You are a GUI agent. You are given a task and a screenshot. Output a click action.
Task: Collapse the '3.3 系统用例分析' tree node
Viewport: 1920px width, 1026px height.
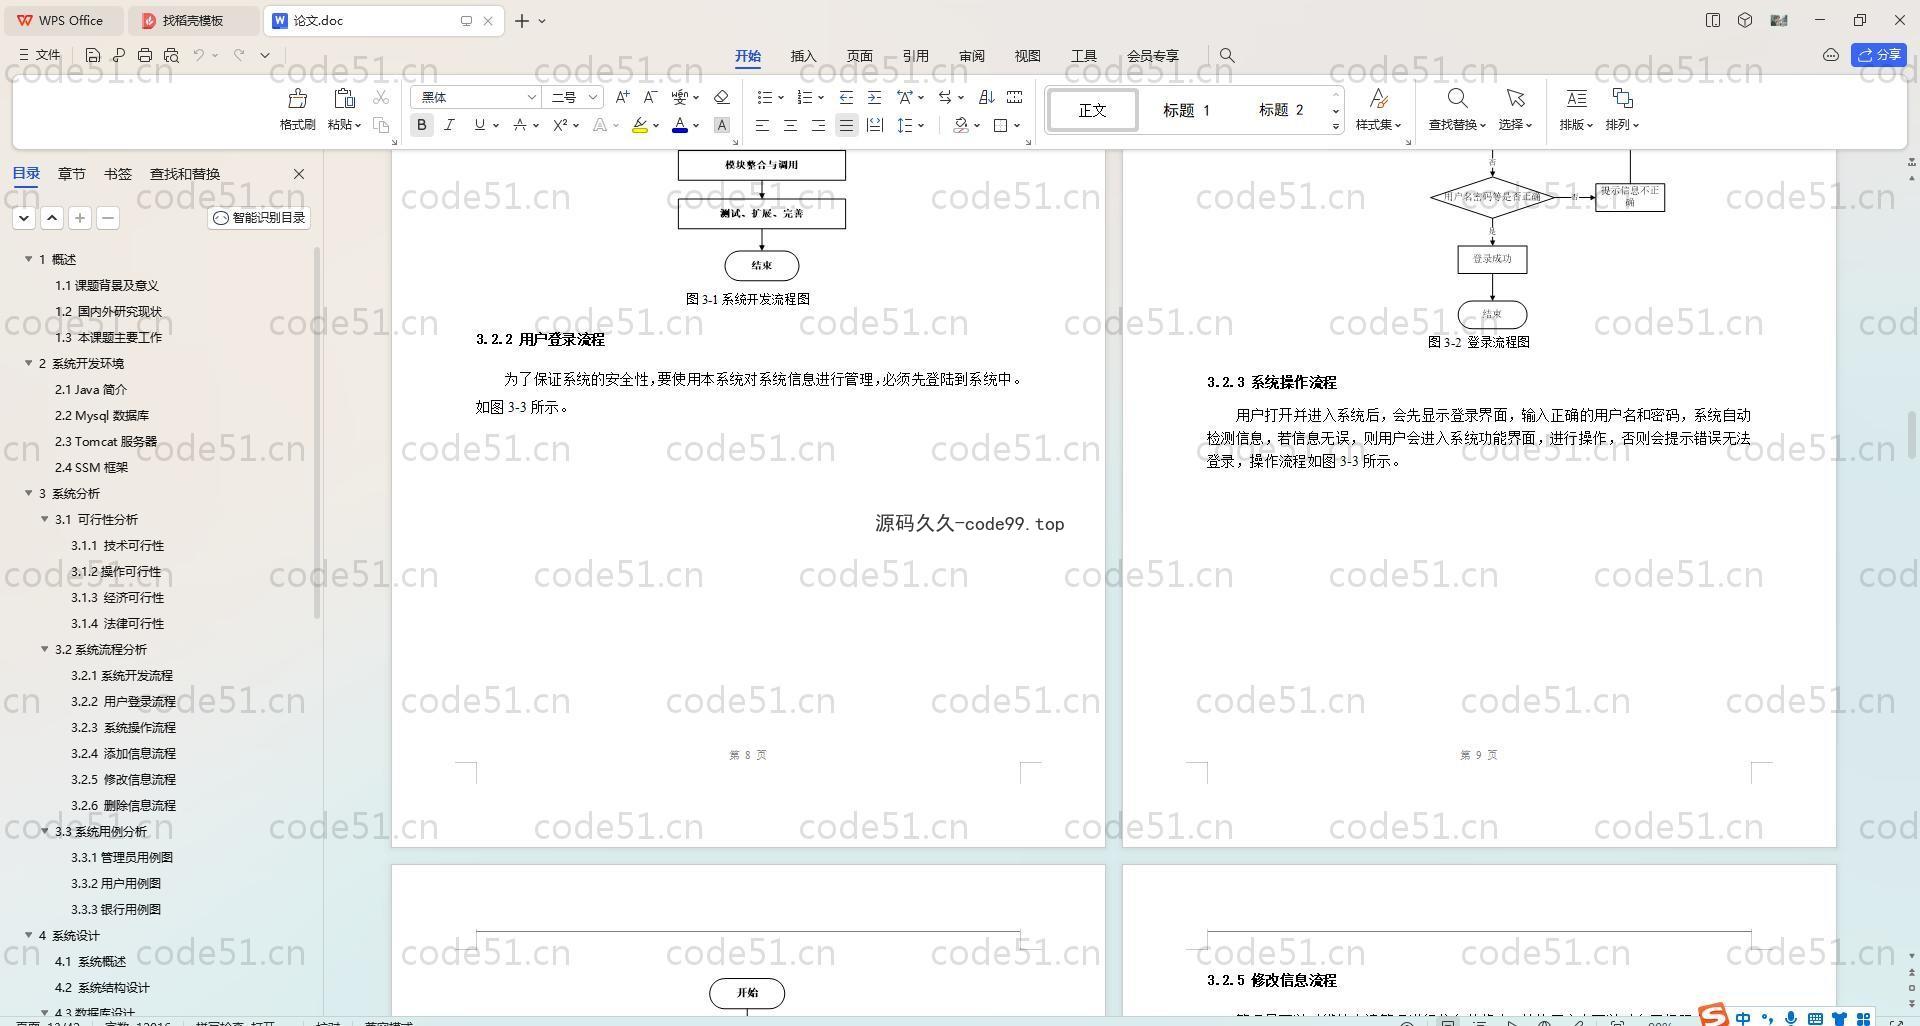[45, 831]
